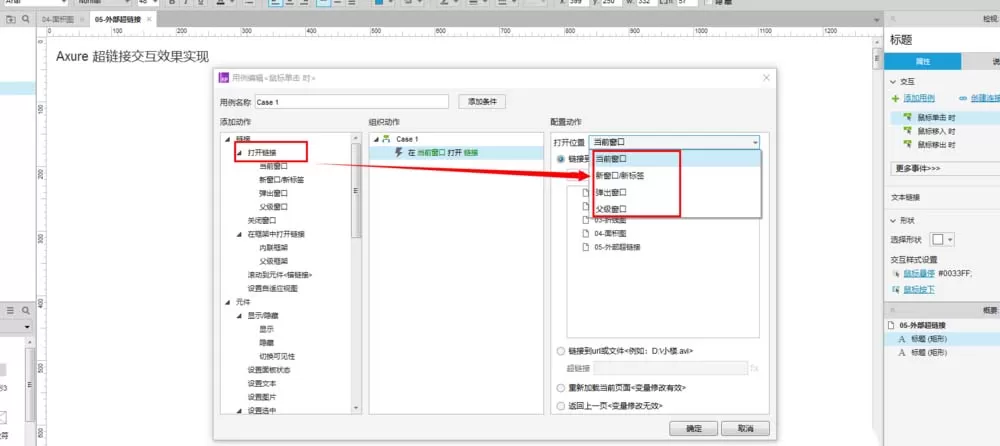Click the 鼠标悬停 style link
The image size is (1000, 446).
click(x=919, y=273)
